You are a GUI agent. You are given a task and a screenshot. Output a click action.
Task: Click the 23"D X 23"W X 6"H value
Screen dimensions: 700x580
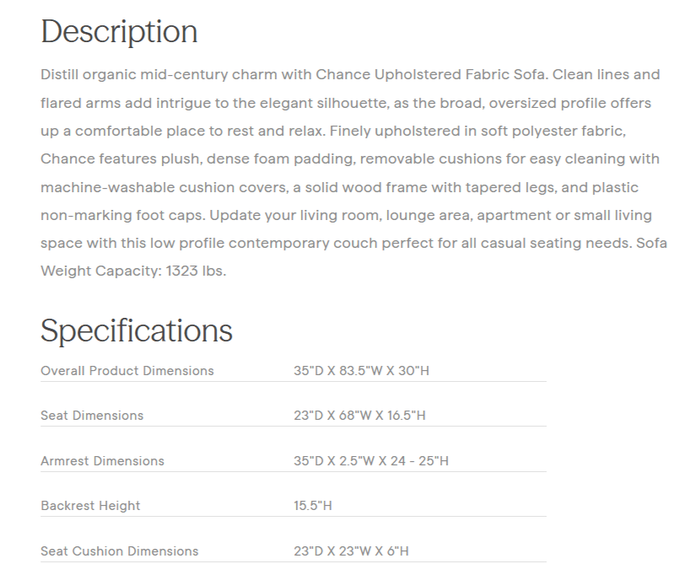(x=351, y=551)
